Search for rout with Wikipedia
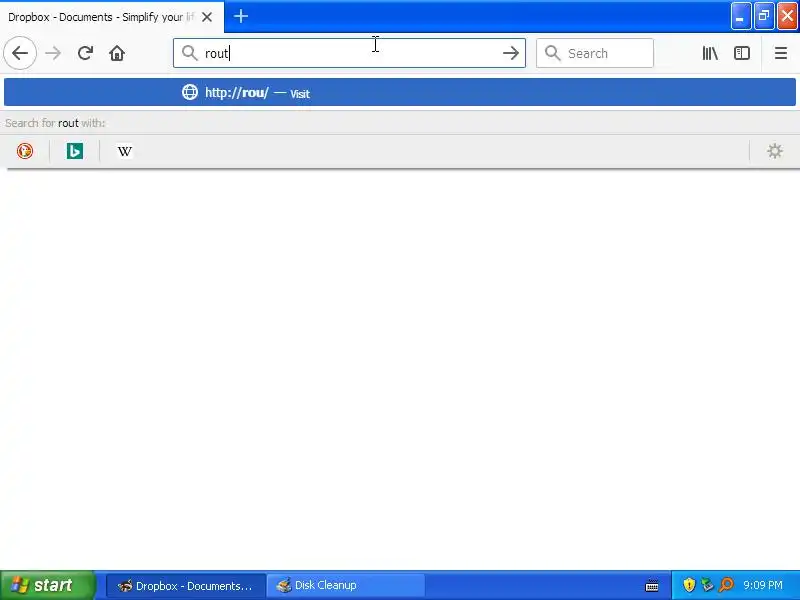Screen dimensions: 800x600 [124, 151]
